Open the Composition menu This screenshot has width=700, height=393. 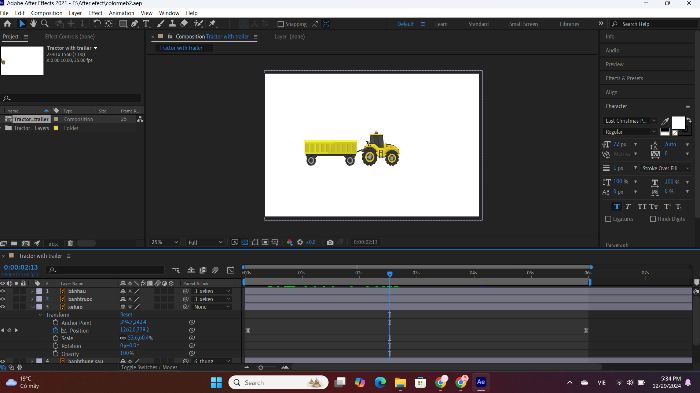(46, 13)
